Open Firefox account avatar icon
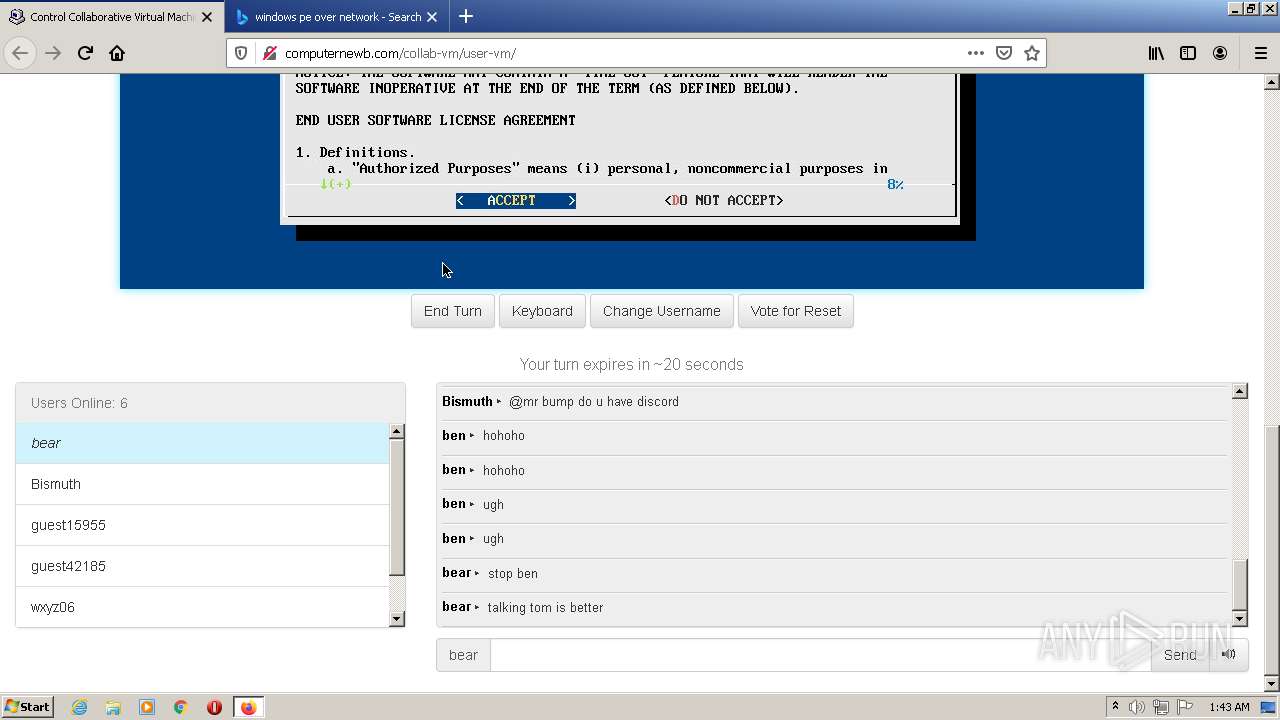Viewport: 1280px width, 720px height. [x=1220, y=53]
